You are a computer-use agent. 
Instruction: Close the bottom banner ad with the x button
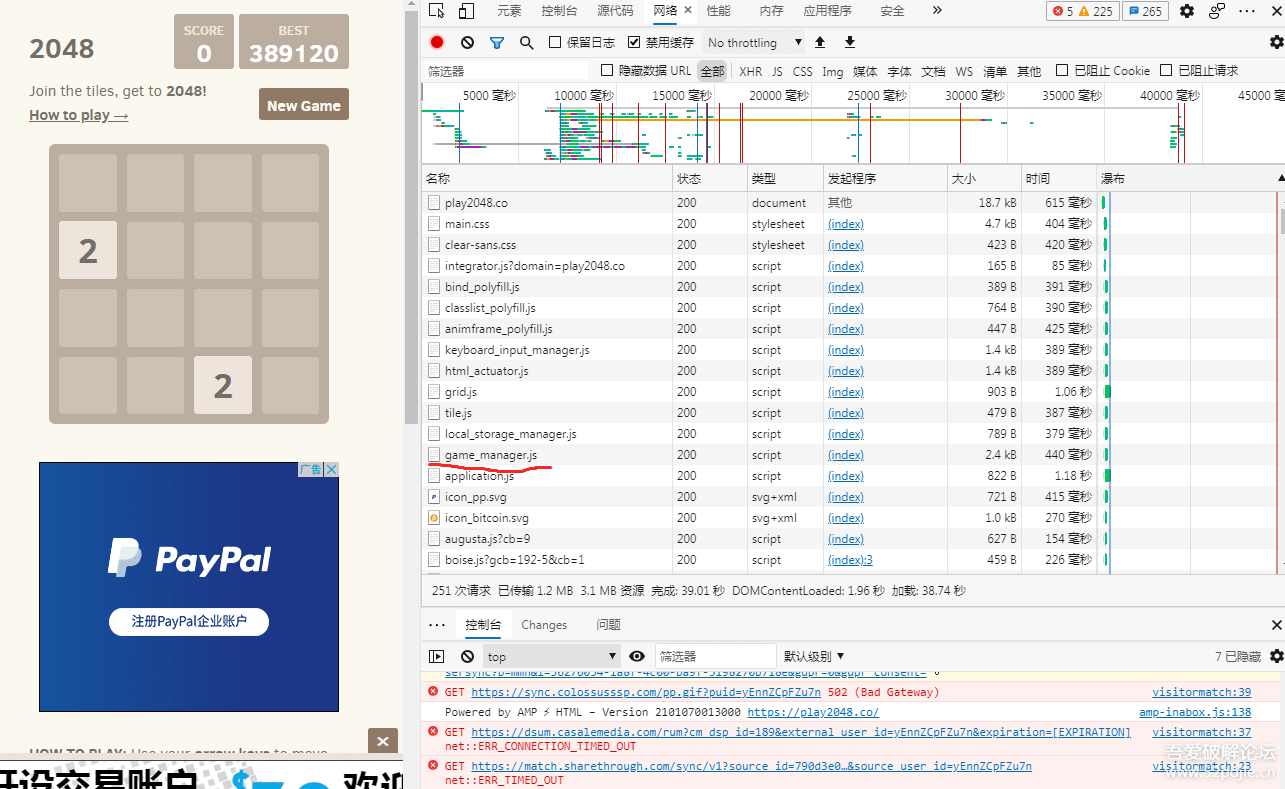(382, 742)
